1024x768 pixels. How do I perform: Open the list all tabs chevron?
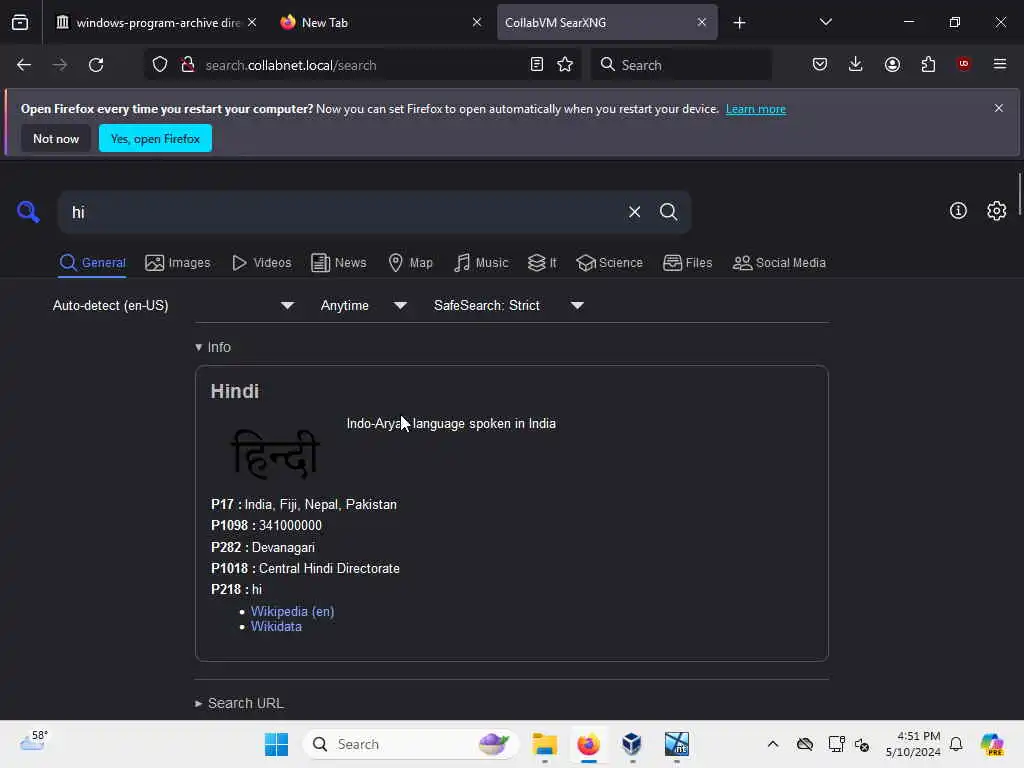click(825, 22)
